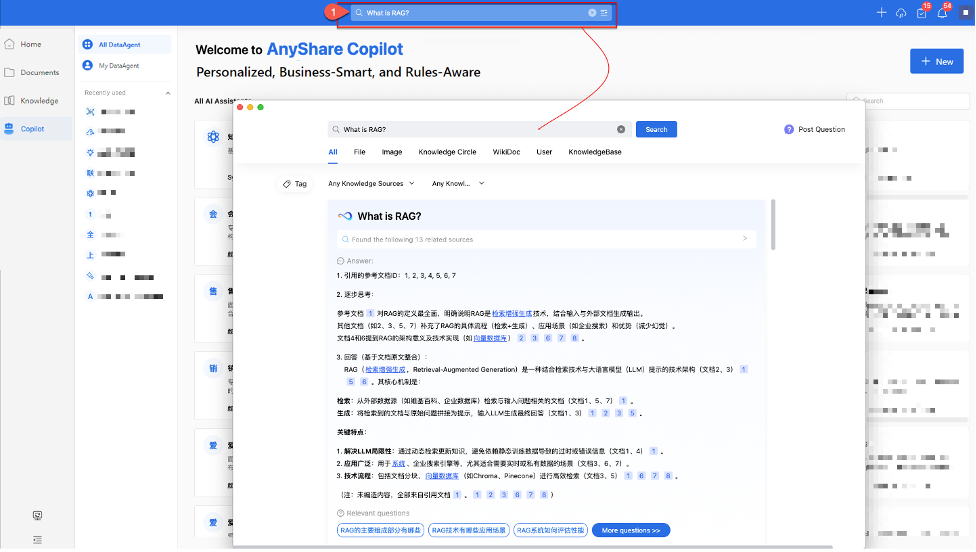Open the notifications bell icon

pyautogui.click(x=941, y=13)
